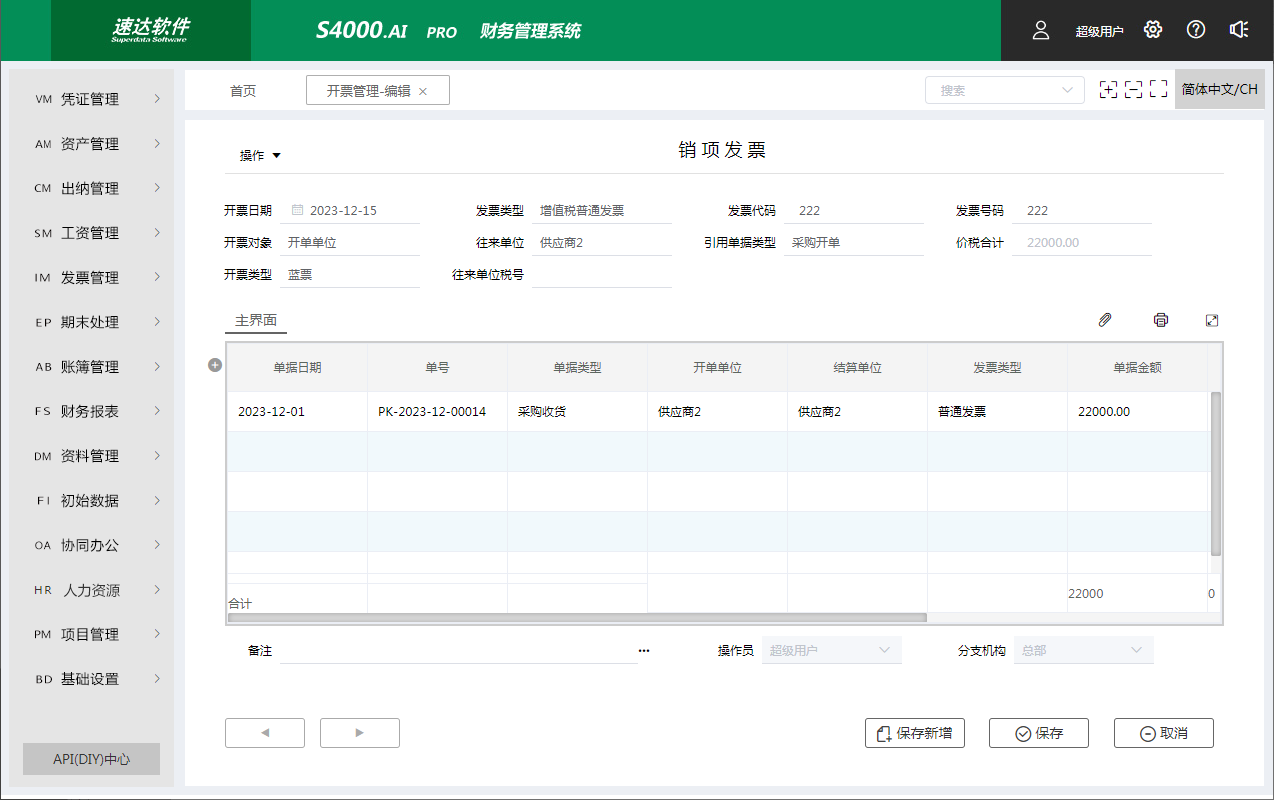Click the printer icon above the table

point(1160,320)
